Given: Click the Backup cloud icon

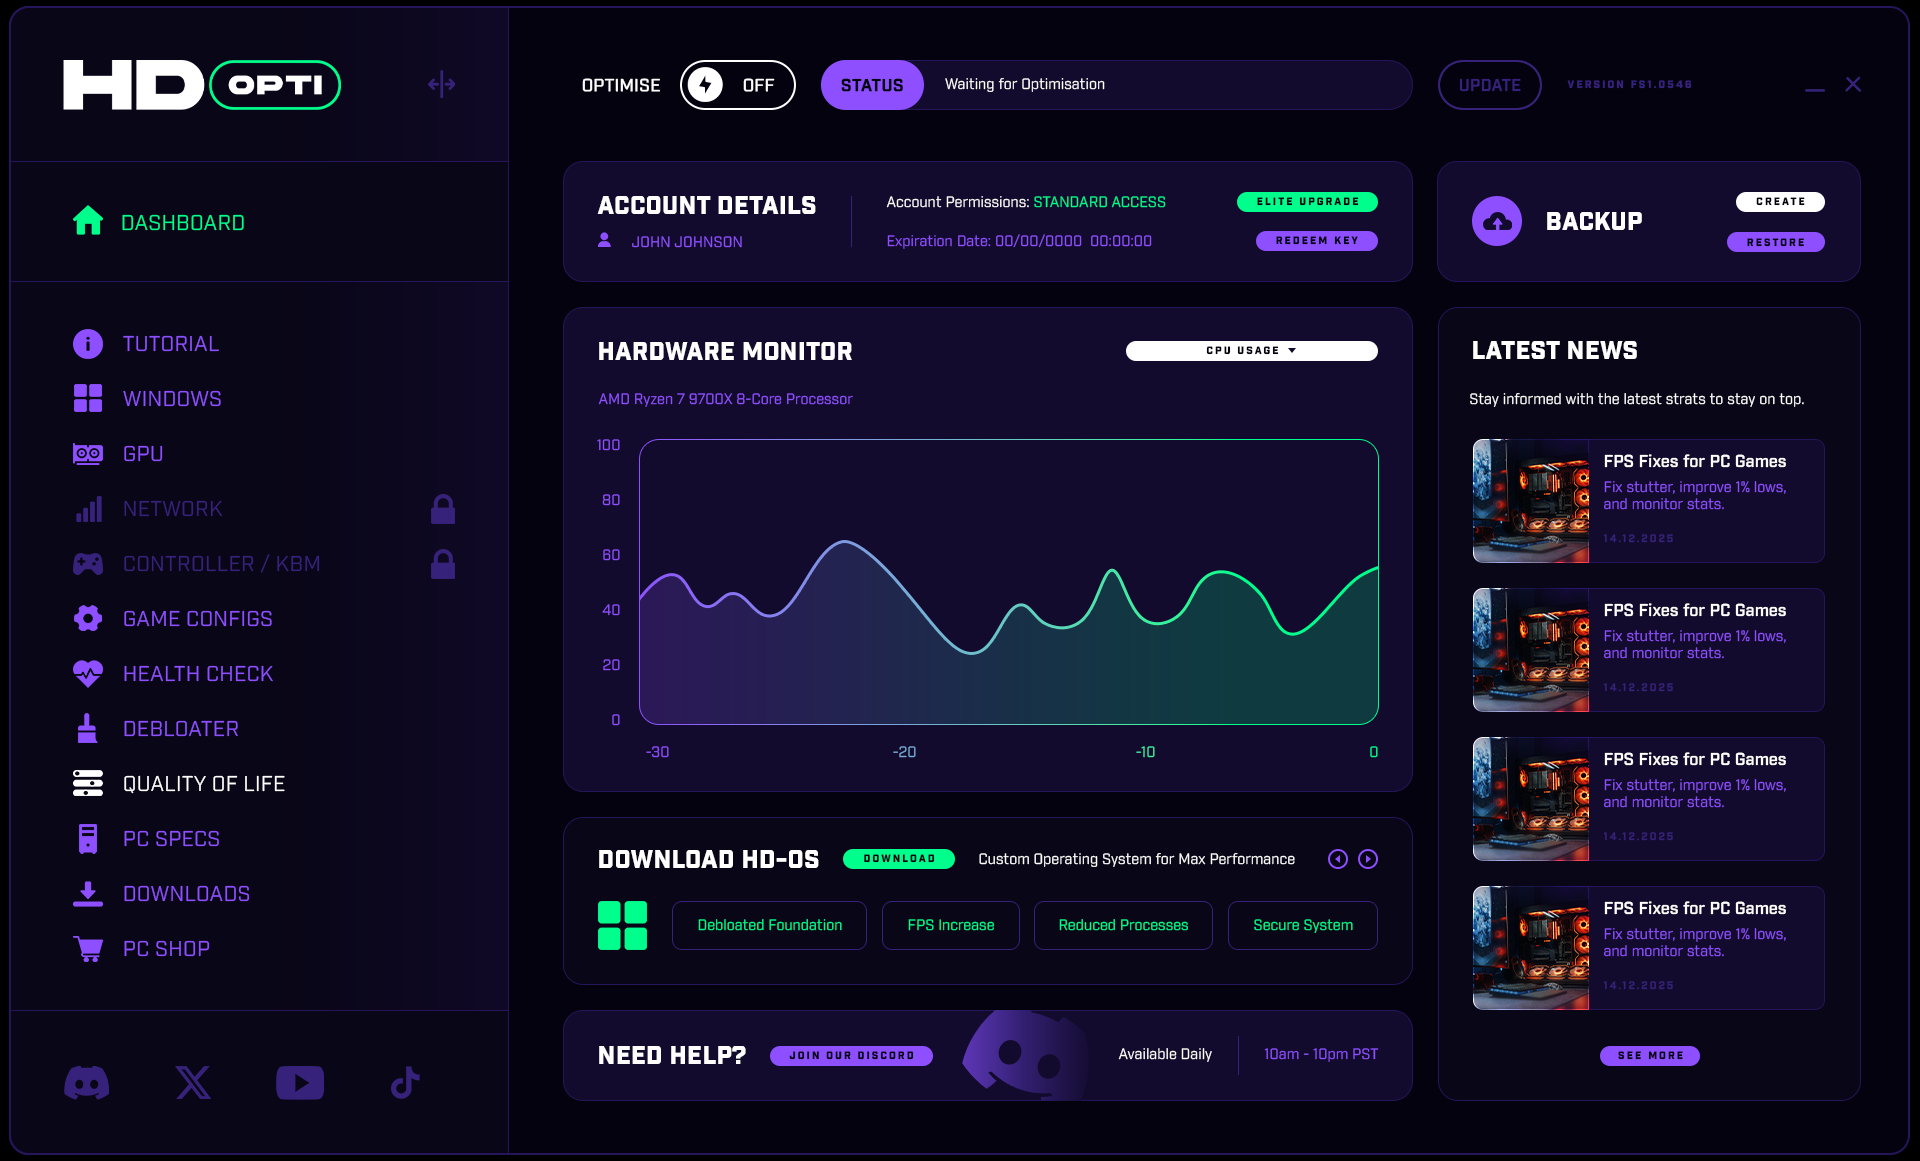Looking at the screenshot, I should (x=1497, y=221).
